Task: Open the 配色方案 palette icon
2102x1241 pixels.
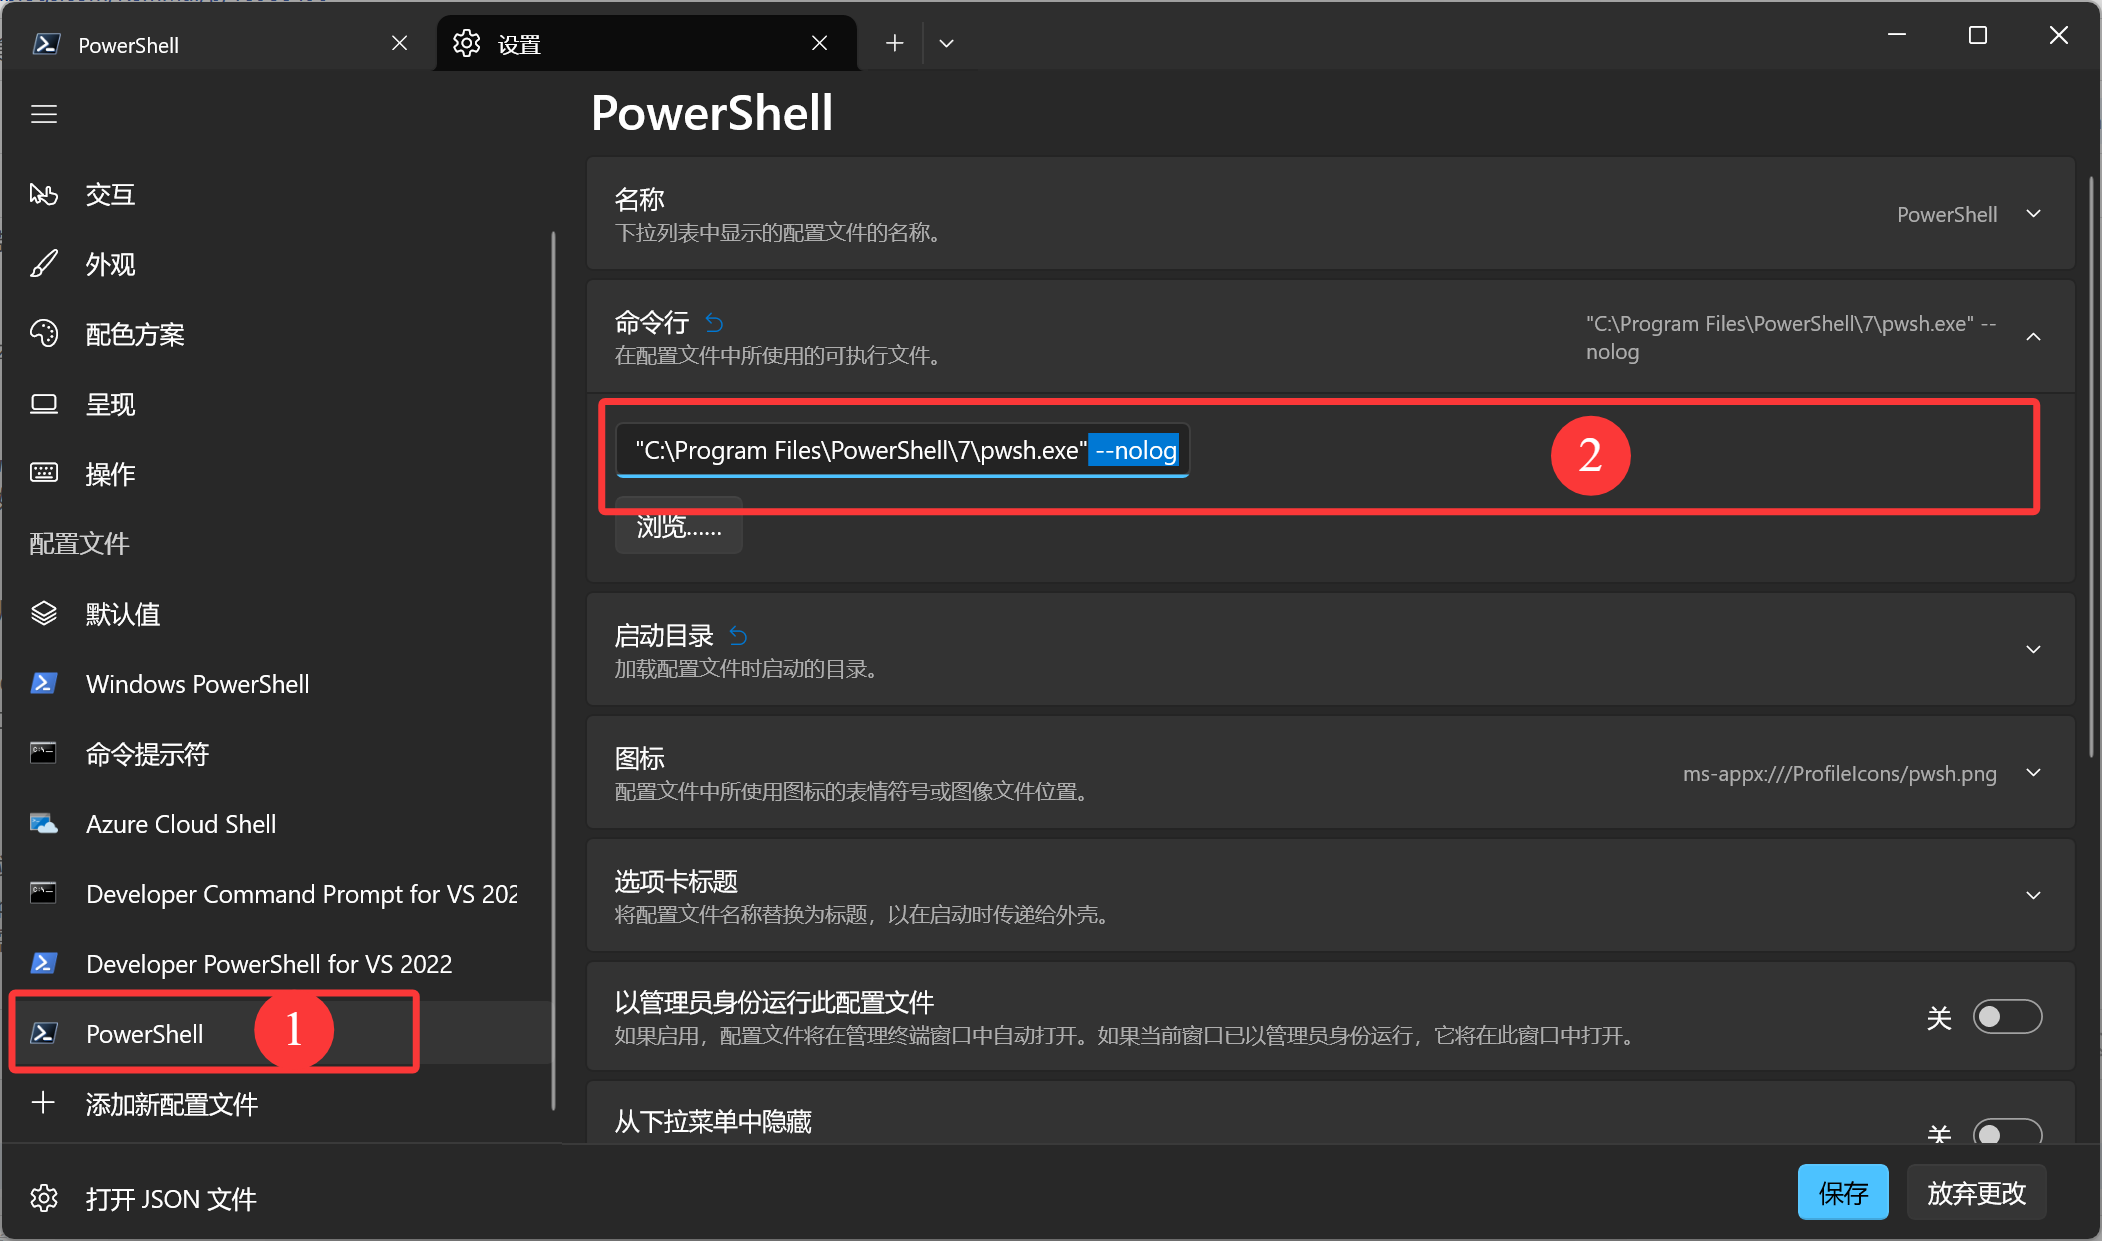Action: pyautogui.click(x=44, y=333)
